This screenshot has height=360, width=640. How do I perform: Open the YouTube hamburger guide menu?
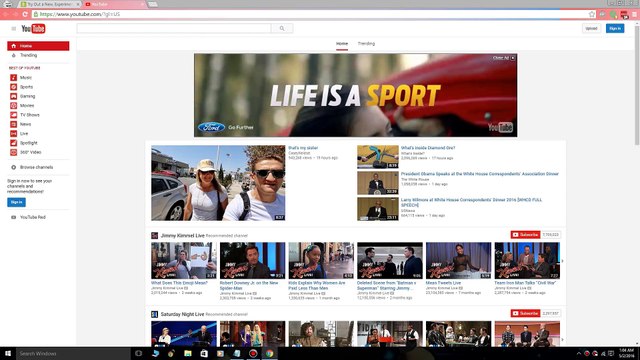[13, 29]
